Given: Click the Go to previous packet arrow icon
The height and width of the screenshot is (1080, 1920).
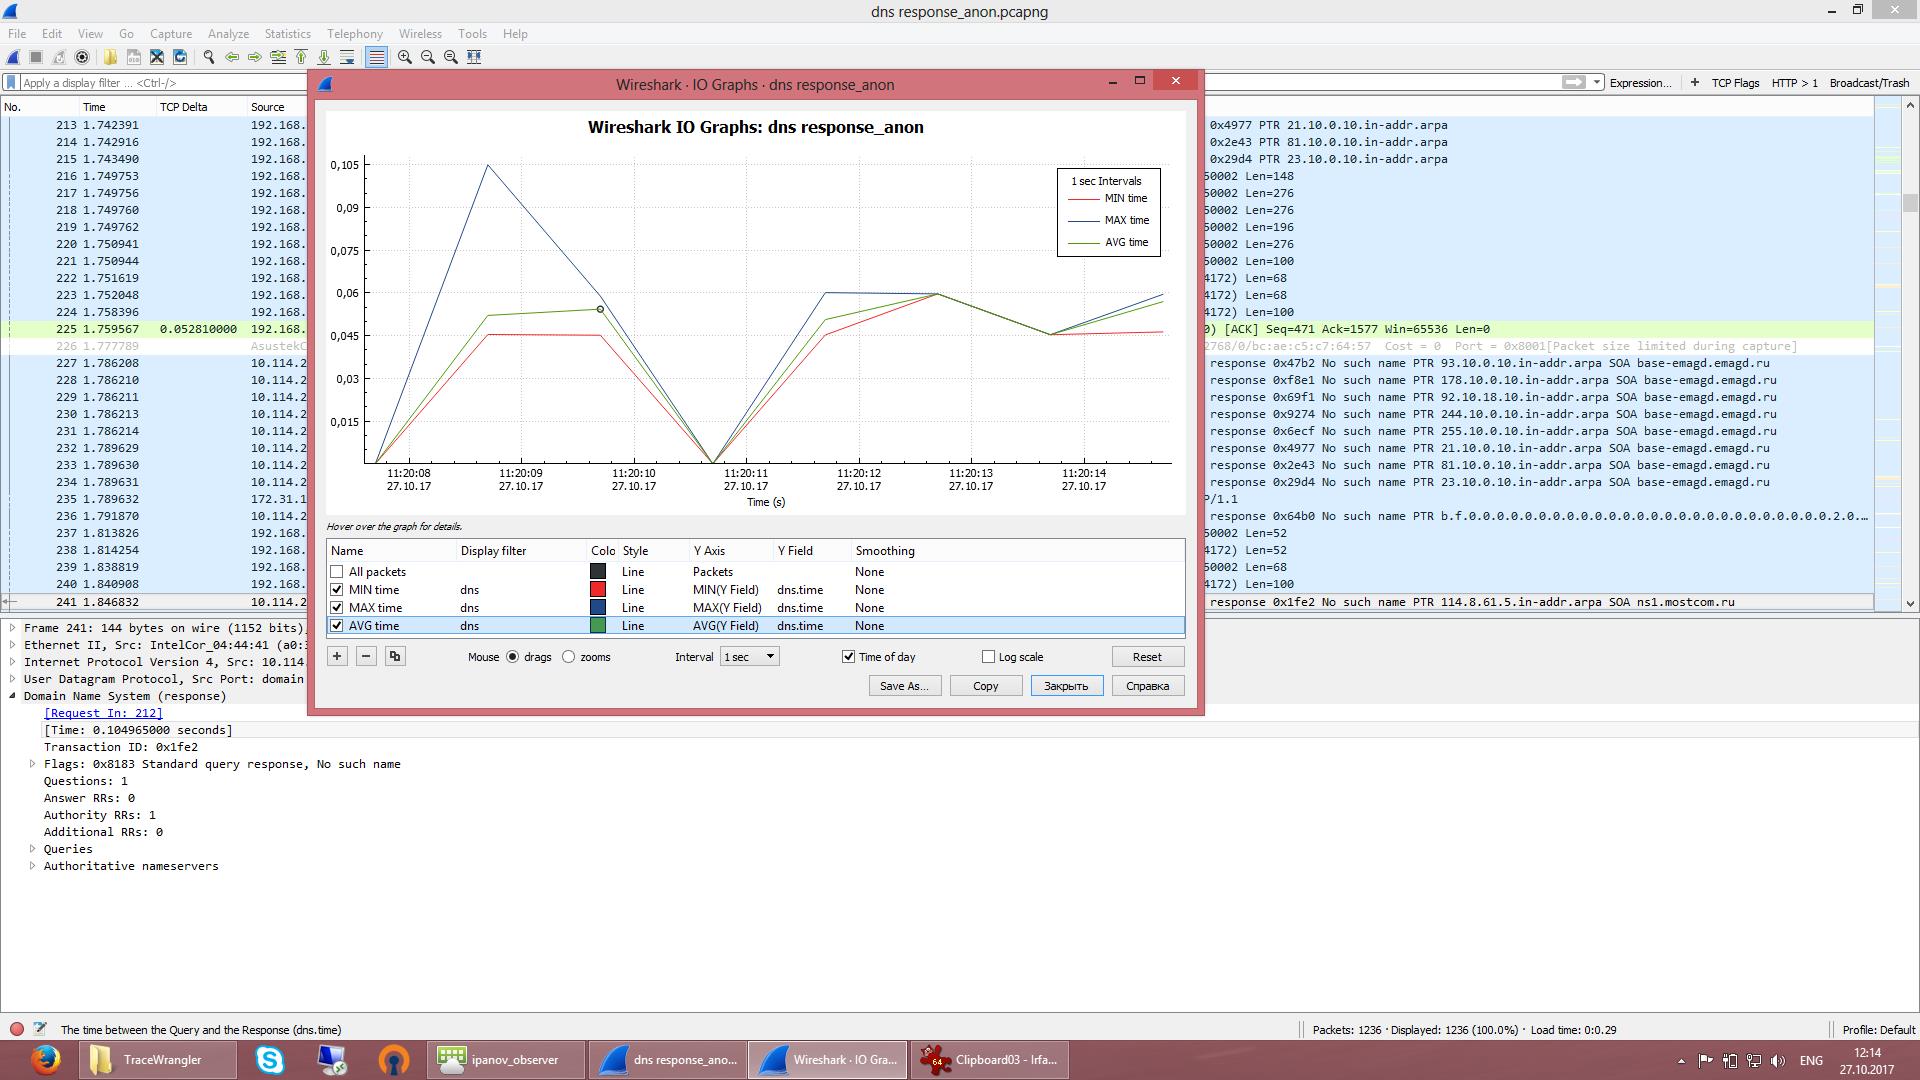Looking at the screenshot, I should (230, 57).
